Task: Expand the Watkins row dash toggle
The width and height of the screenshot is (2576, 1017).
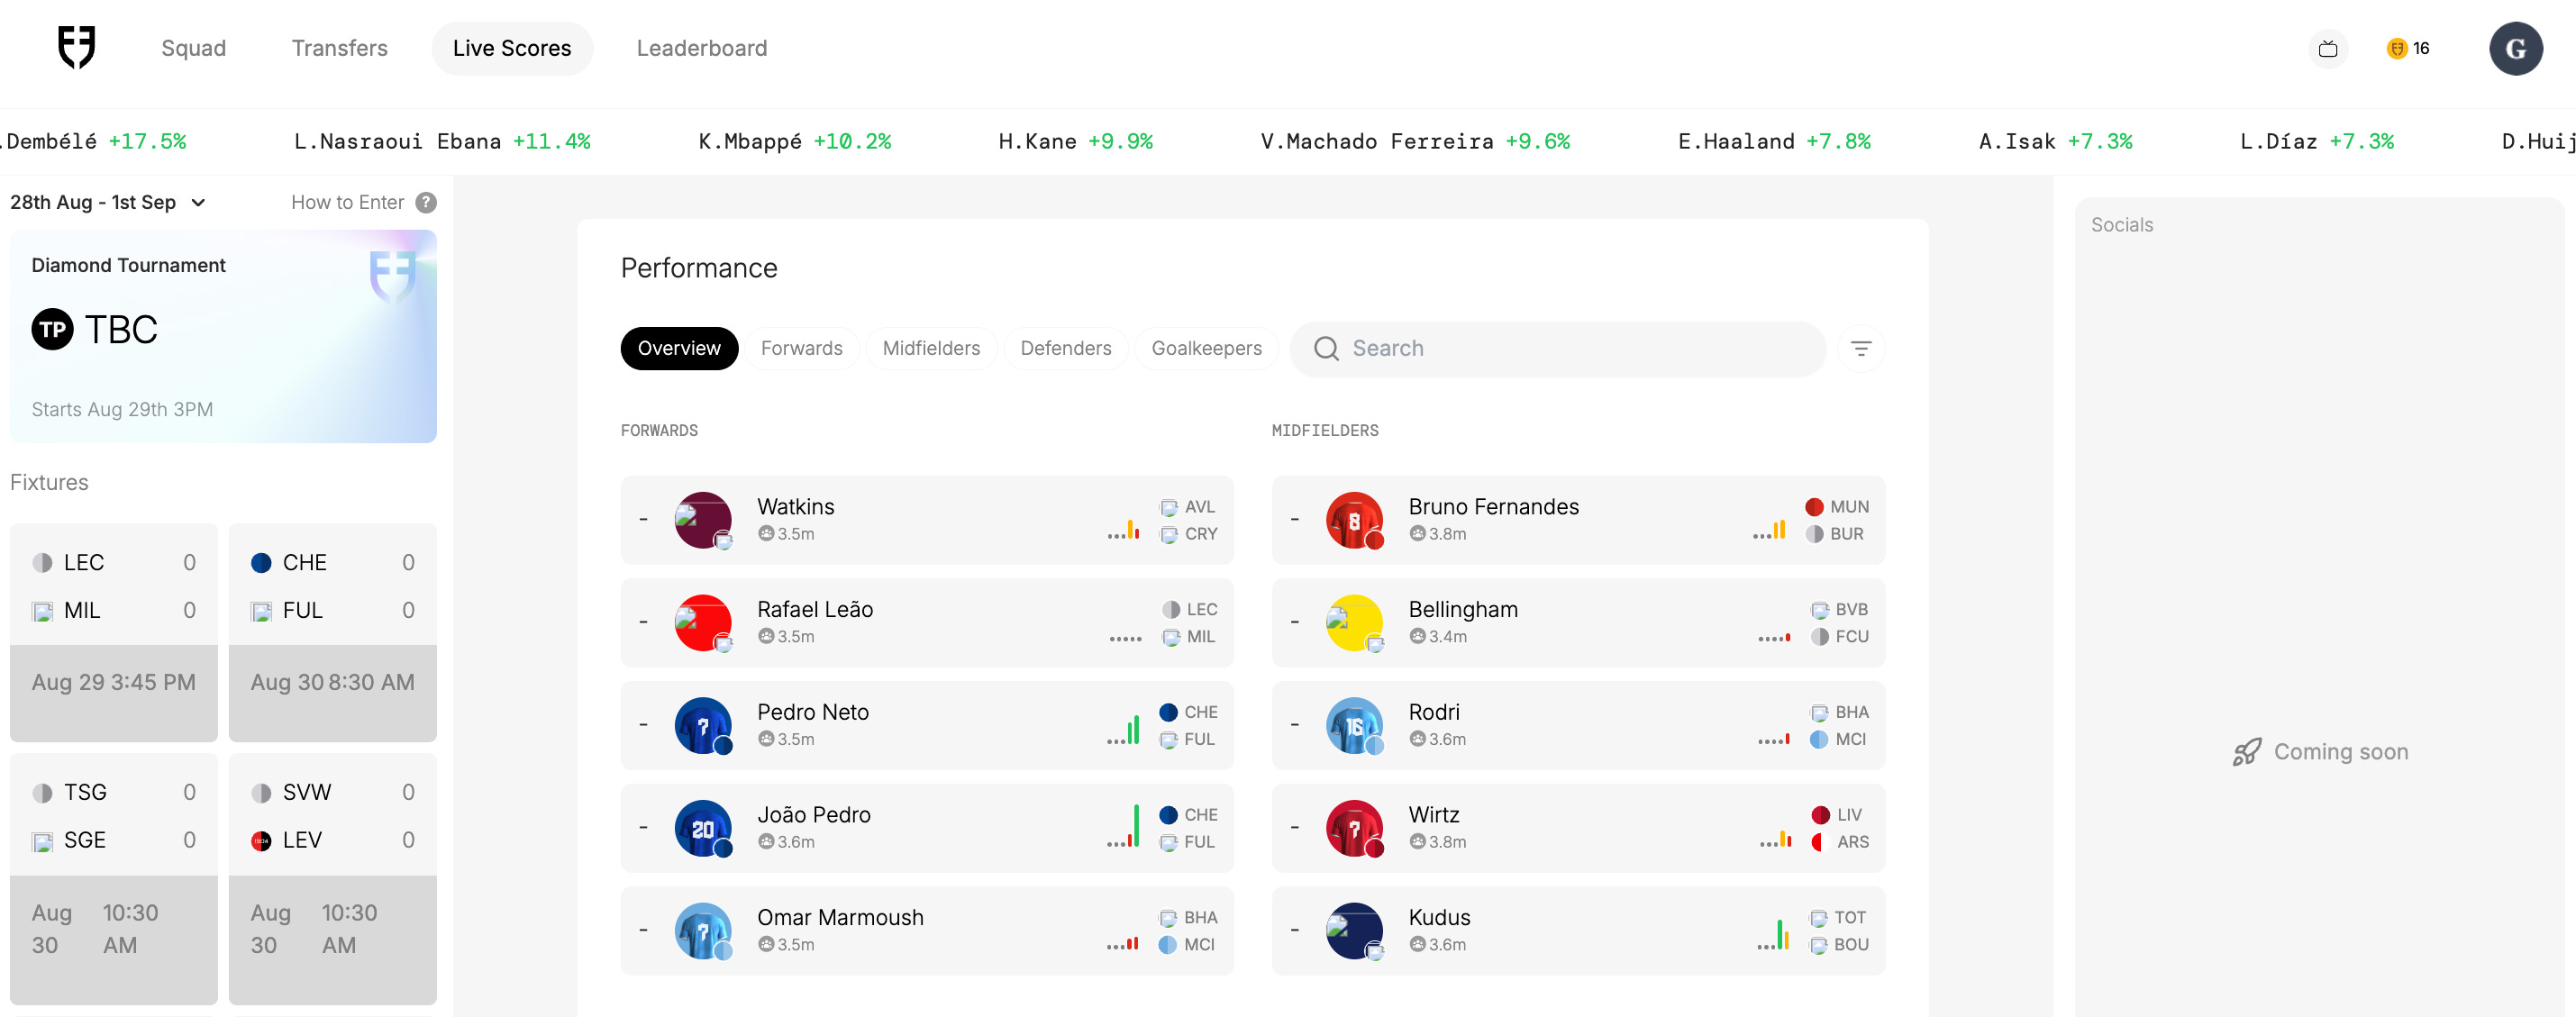Action: pos(643,519)
